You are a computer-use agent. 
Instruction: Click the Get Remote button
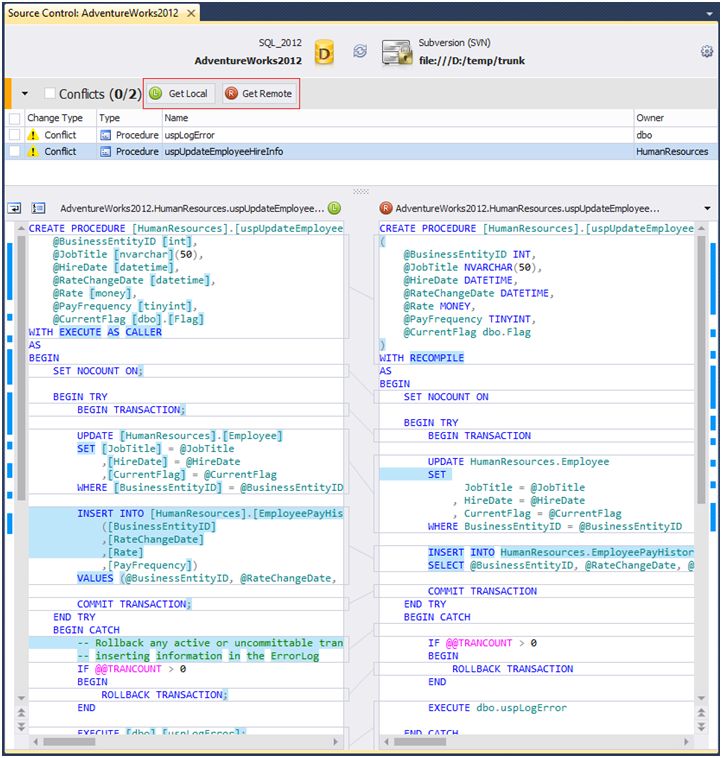click(259, 94)
